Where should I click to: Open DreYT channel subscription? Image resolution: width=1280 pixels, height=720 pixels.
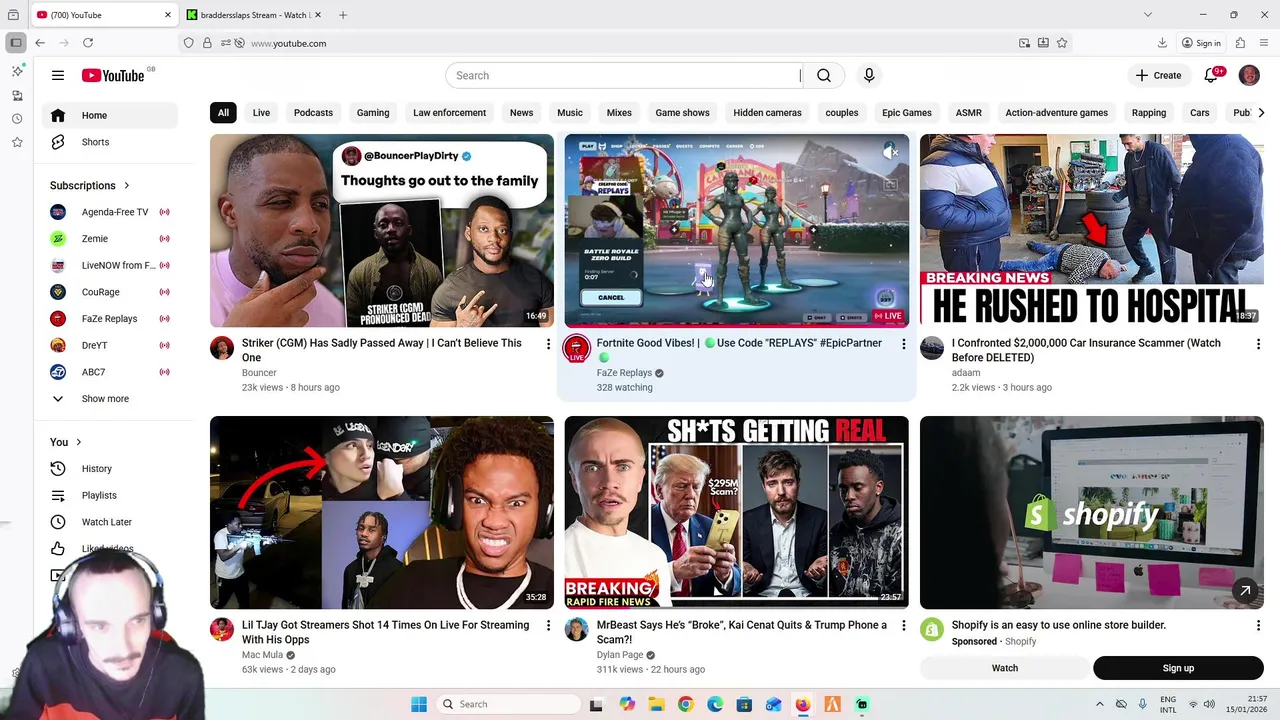click(x=110, y=345)
